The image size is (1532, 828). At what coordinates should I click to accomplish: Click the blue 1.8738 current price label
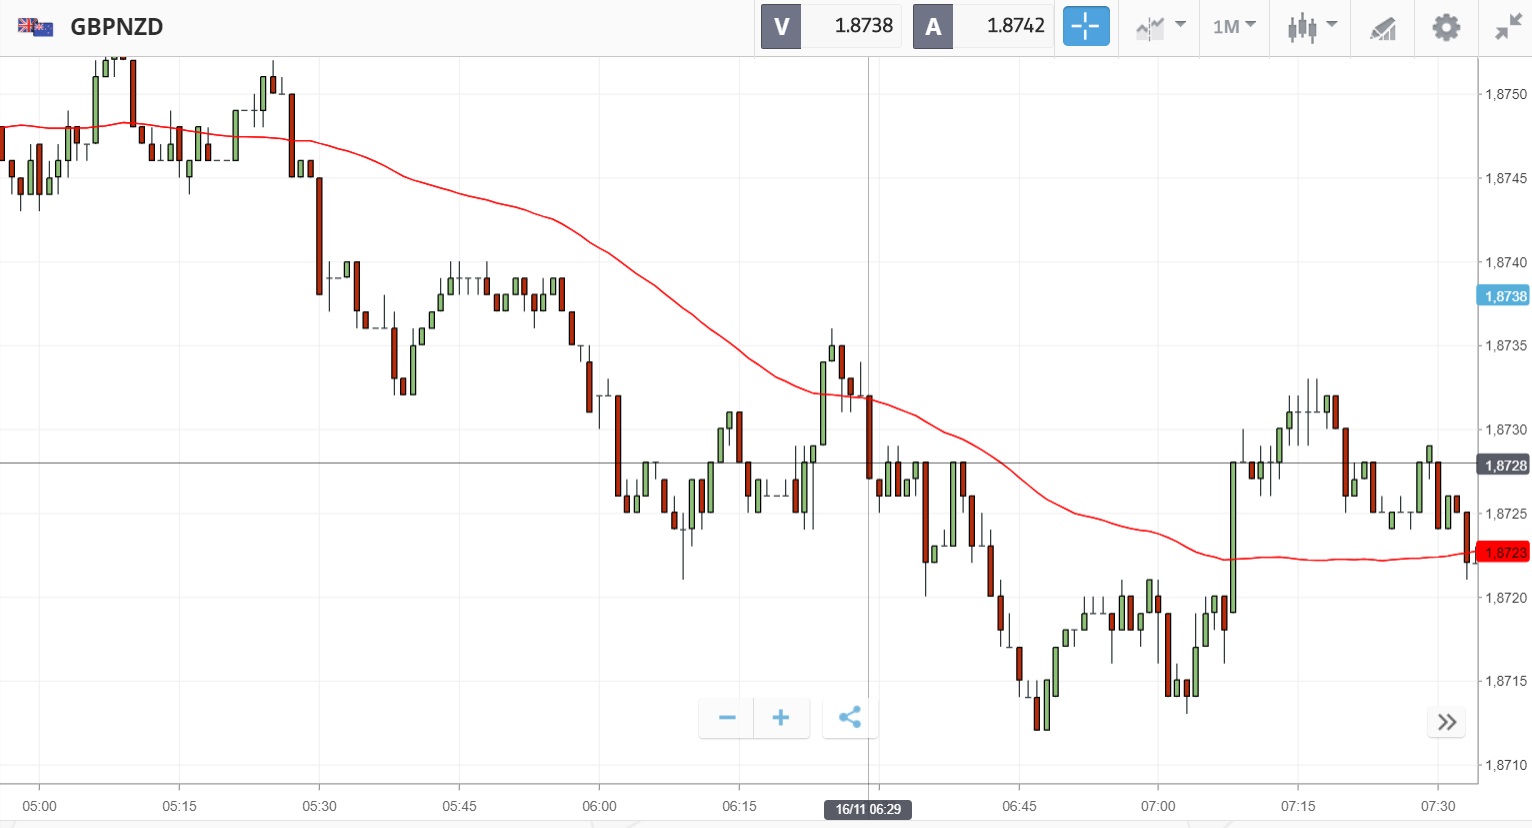(x=1504, y=296)
